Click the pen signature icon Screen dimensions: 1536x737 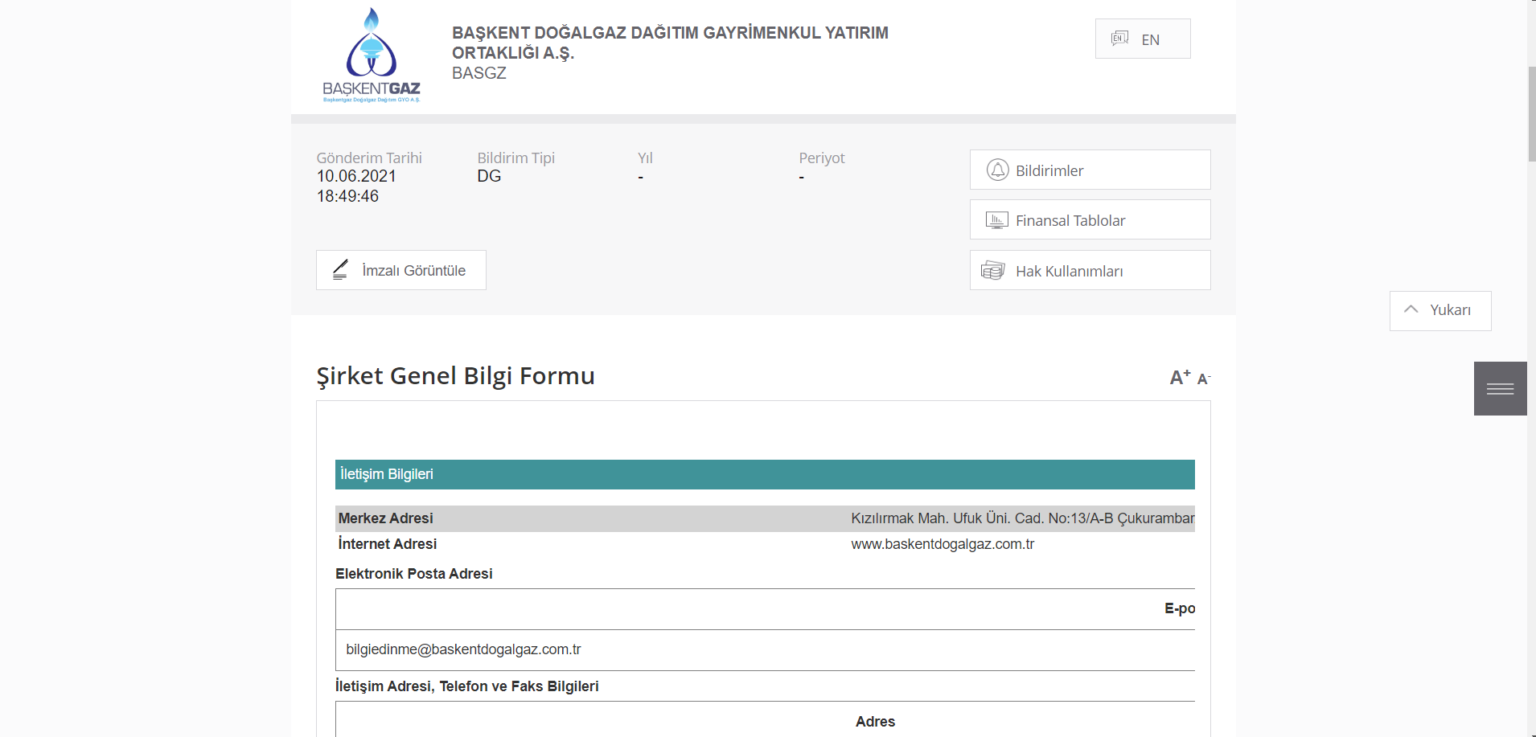pos(340,270)
